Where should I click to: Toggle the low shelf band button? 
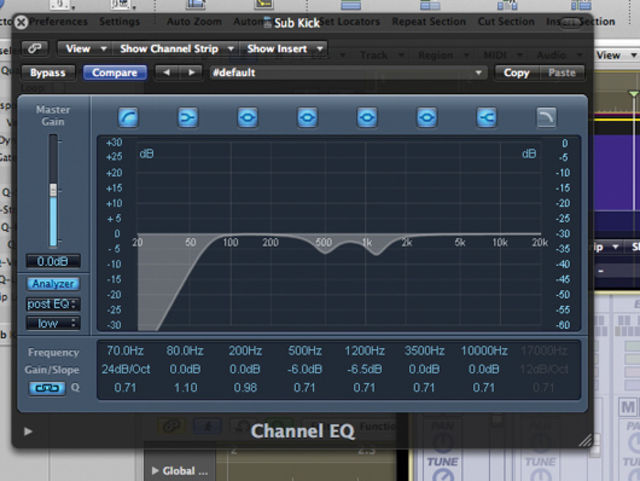coord(188,118)
